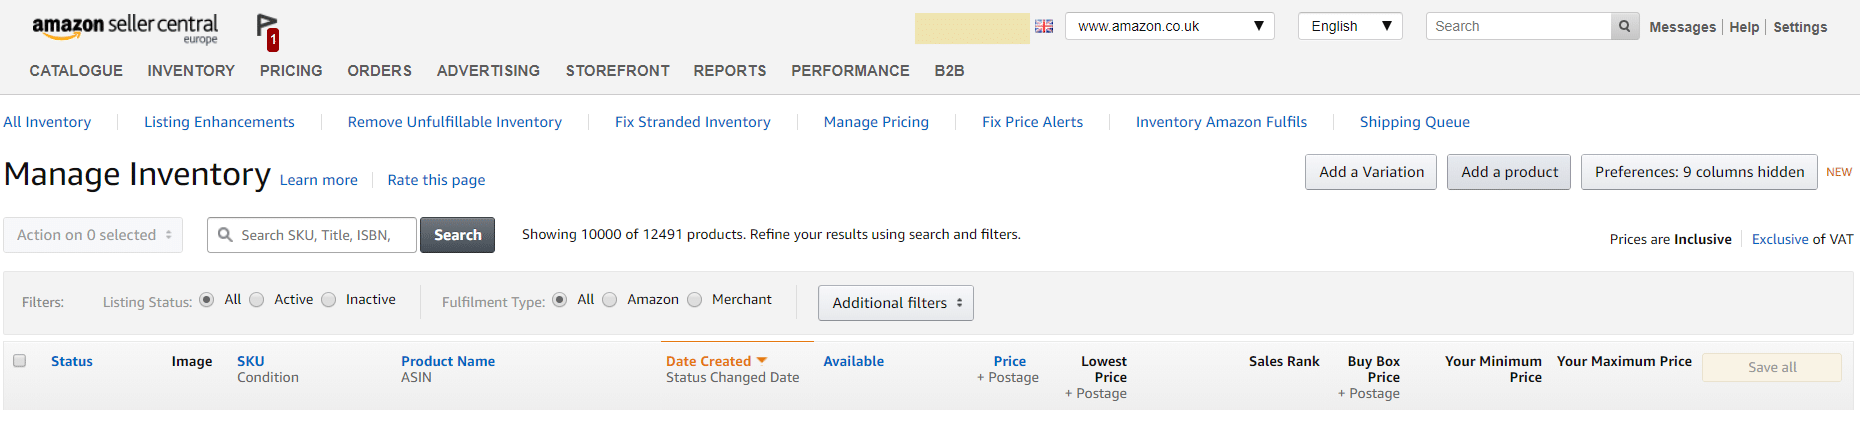Open the INVENTORY menu
Image resolution: width=1860 pixels, height=434 pixels.
[x=191, y=71]
